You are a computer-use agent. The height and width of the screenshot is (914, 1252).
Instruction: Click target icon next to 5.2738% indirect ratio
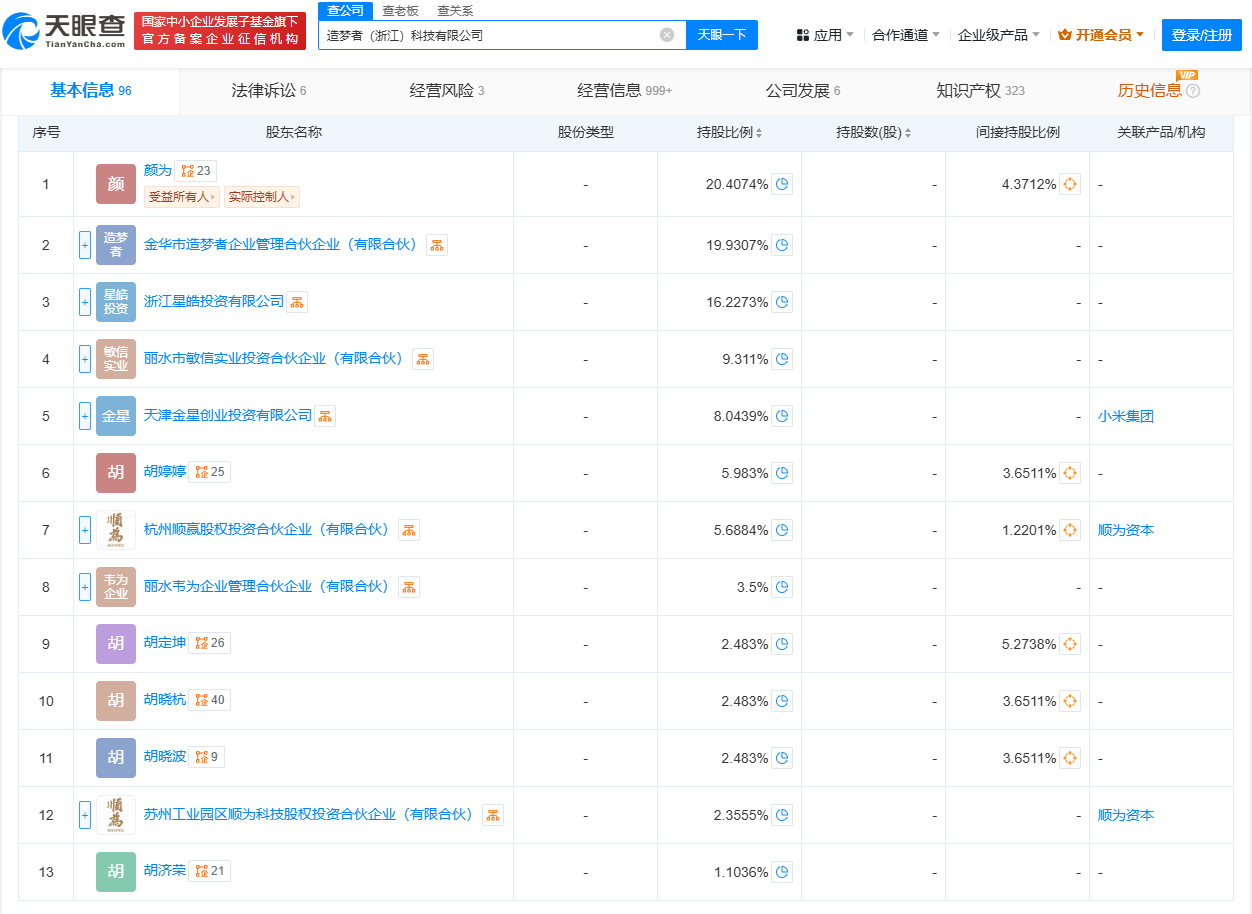pos(1070,644)
